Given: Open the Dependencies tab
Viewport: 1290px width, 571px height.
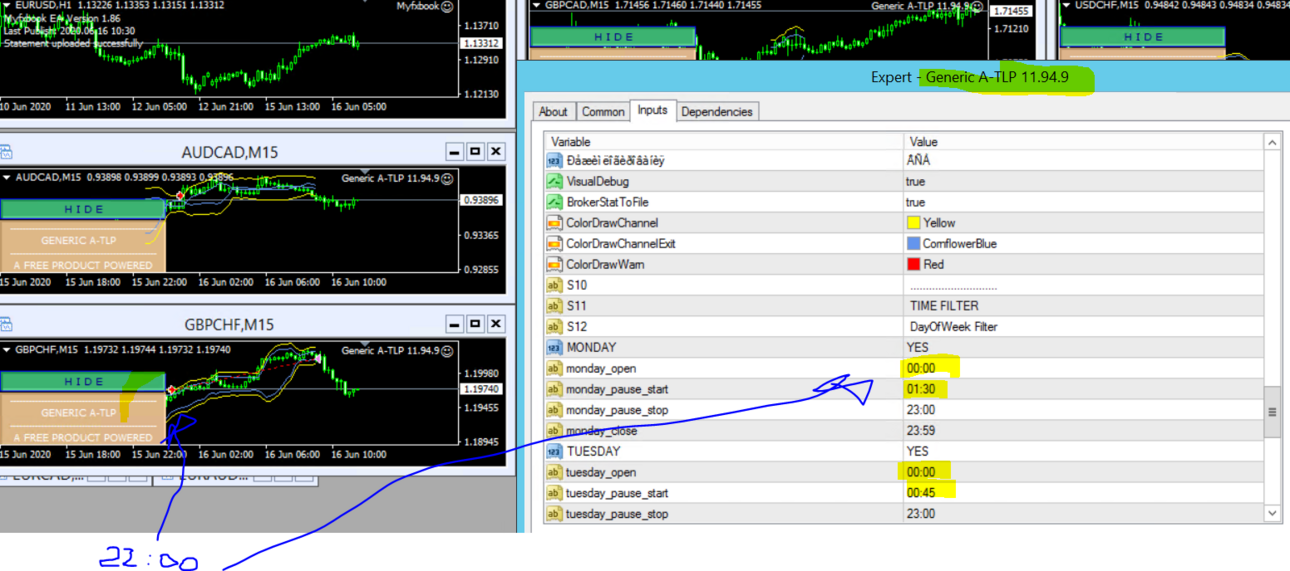Looking at the screenshot, I should point(717,112).
